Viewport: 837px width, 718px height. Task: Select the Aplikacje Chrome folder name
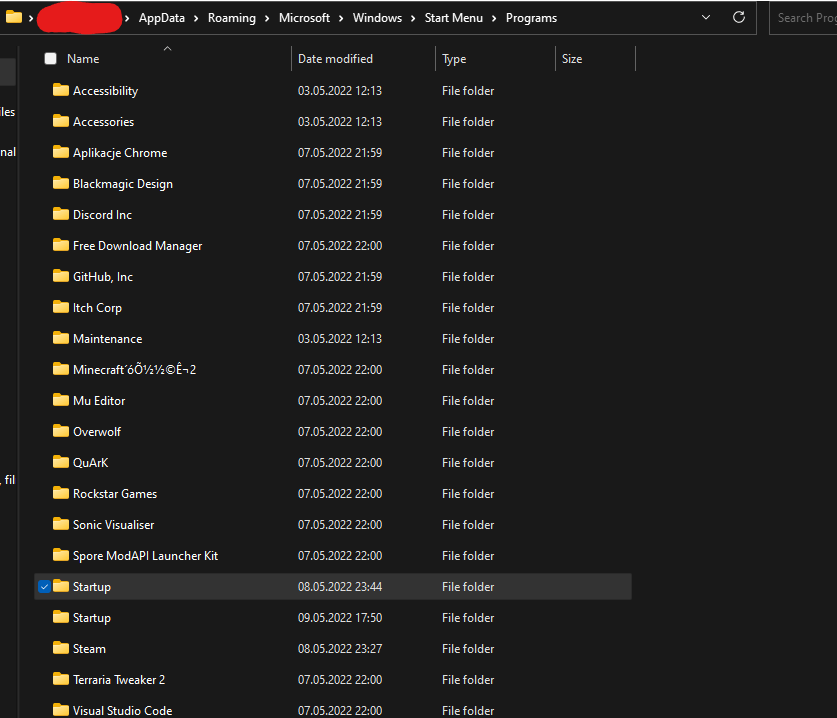[120, 153]
